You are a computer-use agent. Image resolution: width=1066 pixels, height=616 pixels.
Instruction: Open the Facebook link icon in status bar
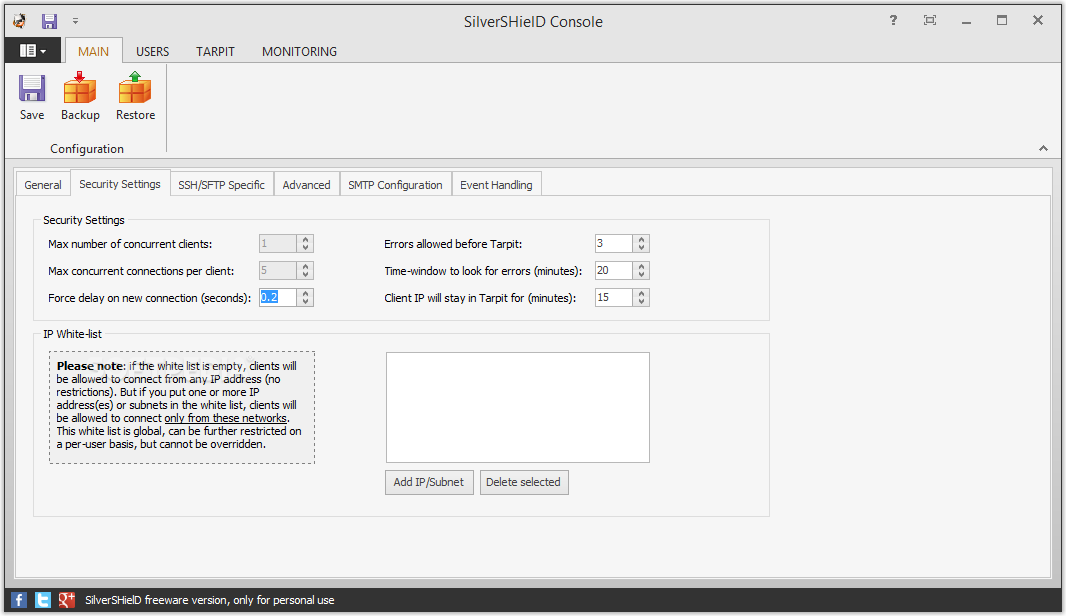(x=19, y=600)
